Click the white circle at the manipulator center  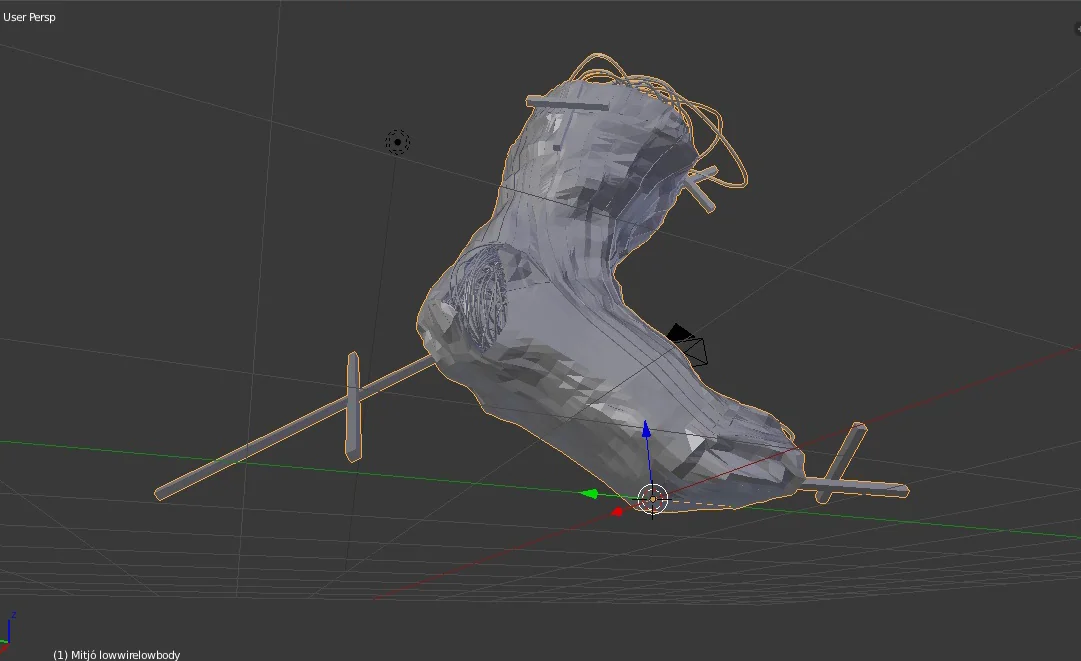pos(653,499)
